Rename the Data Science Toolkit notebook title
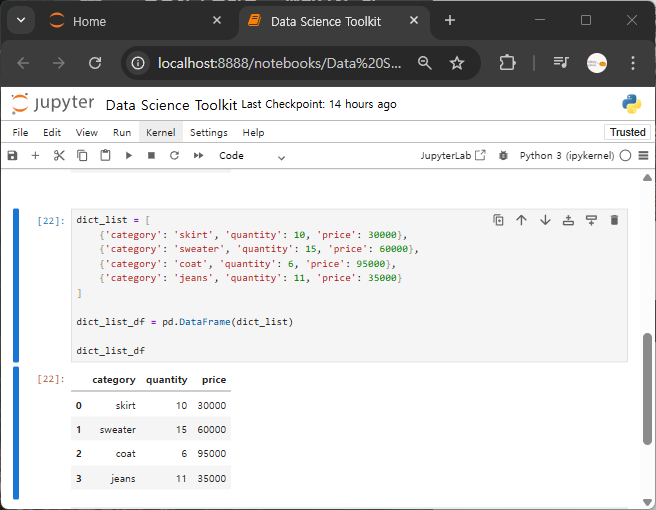Screen dimensions: 656x510 [x=171, y=105]
